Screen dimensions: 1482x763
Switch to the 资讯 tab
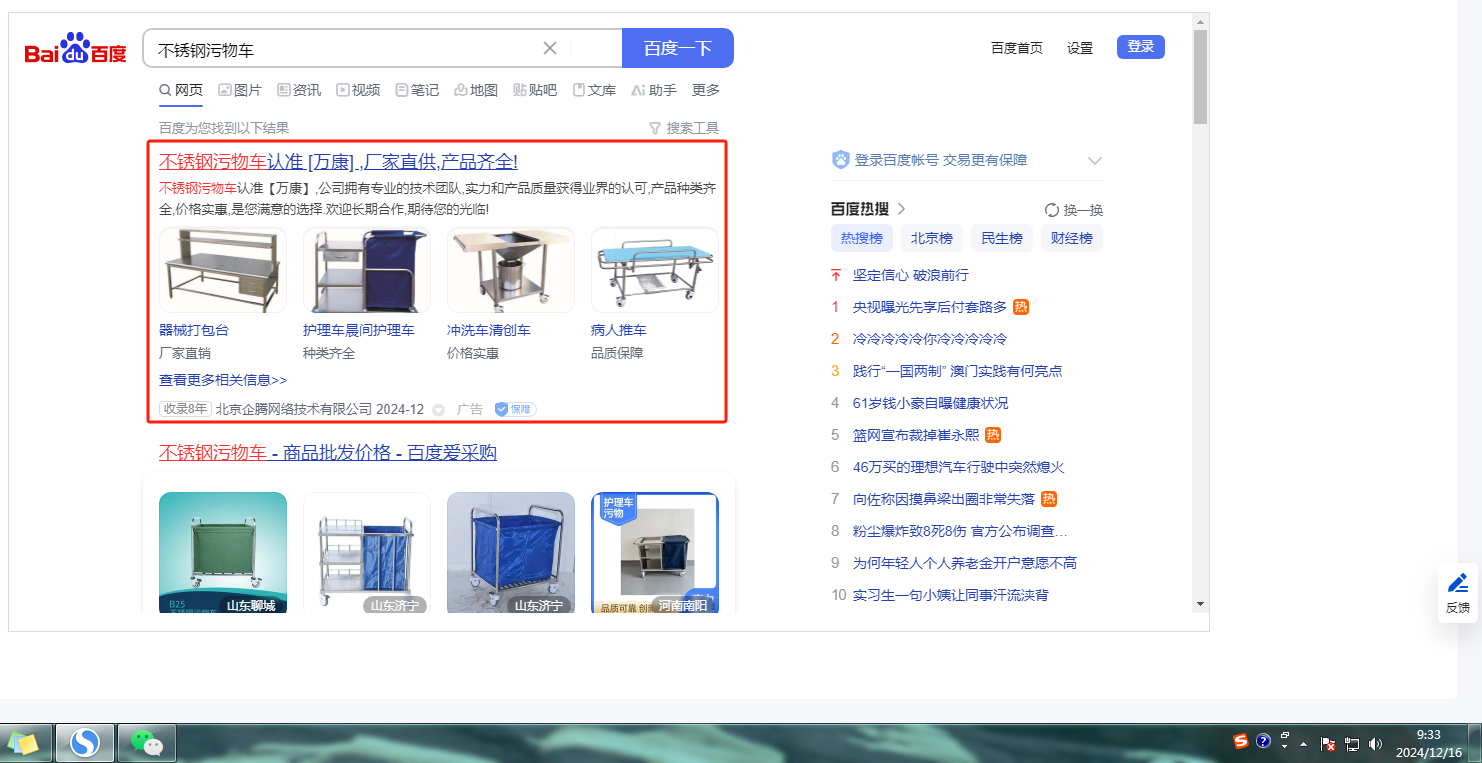click(299, 90)
